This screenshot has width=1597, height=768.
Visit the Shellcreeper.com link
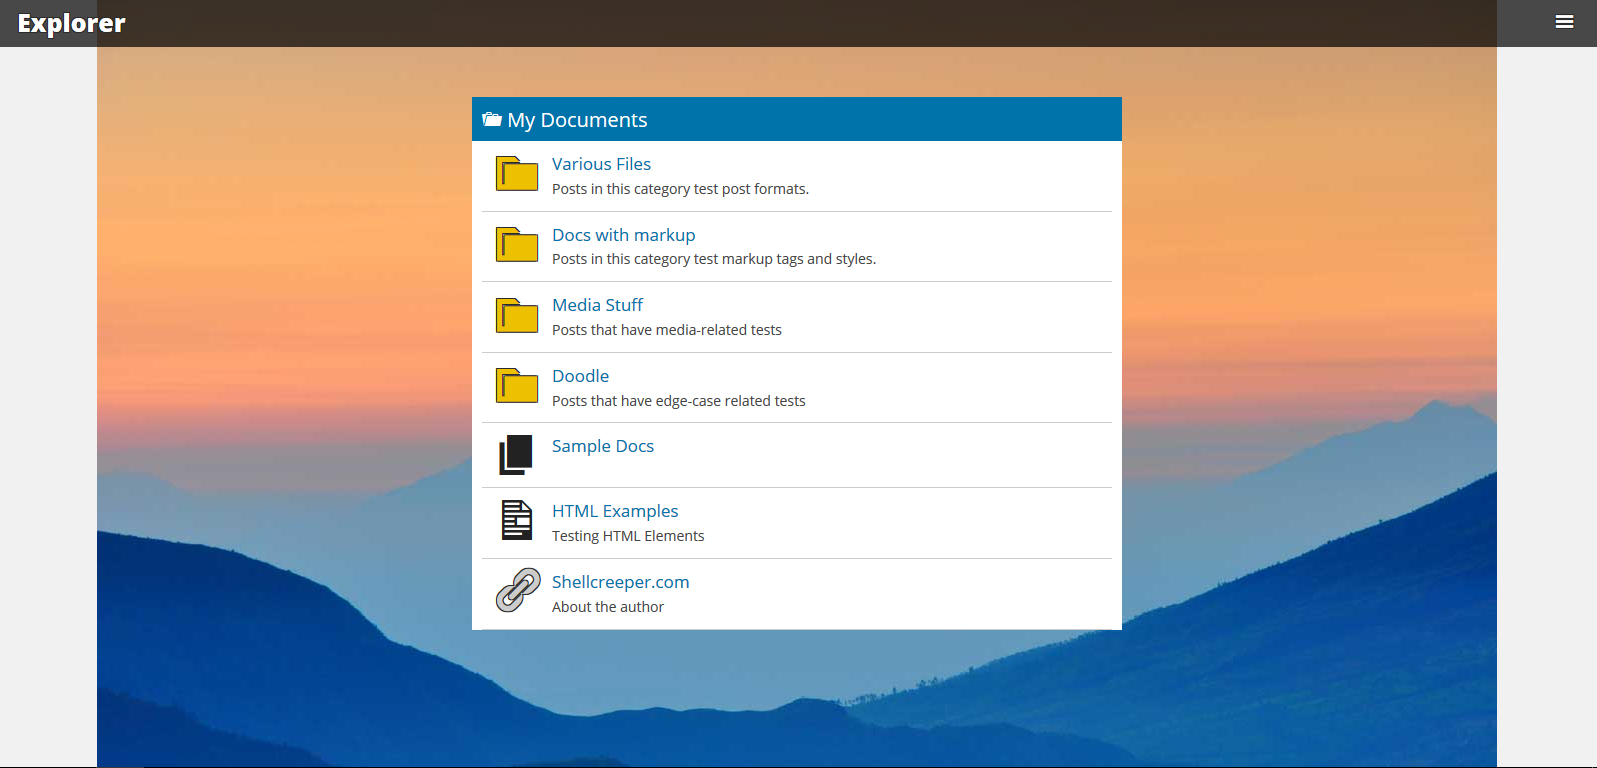click(620, 582)
